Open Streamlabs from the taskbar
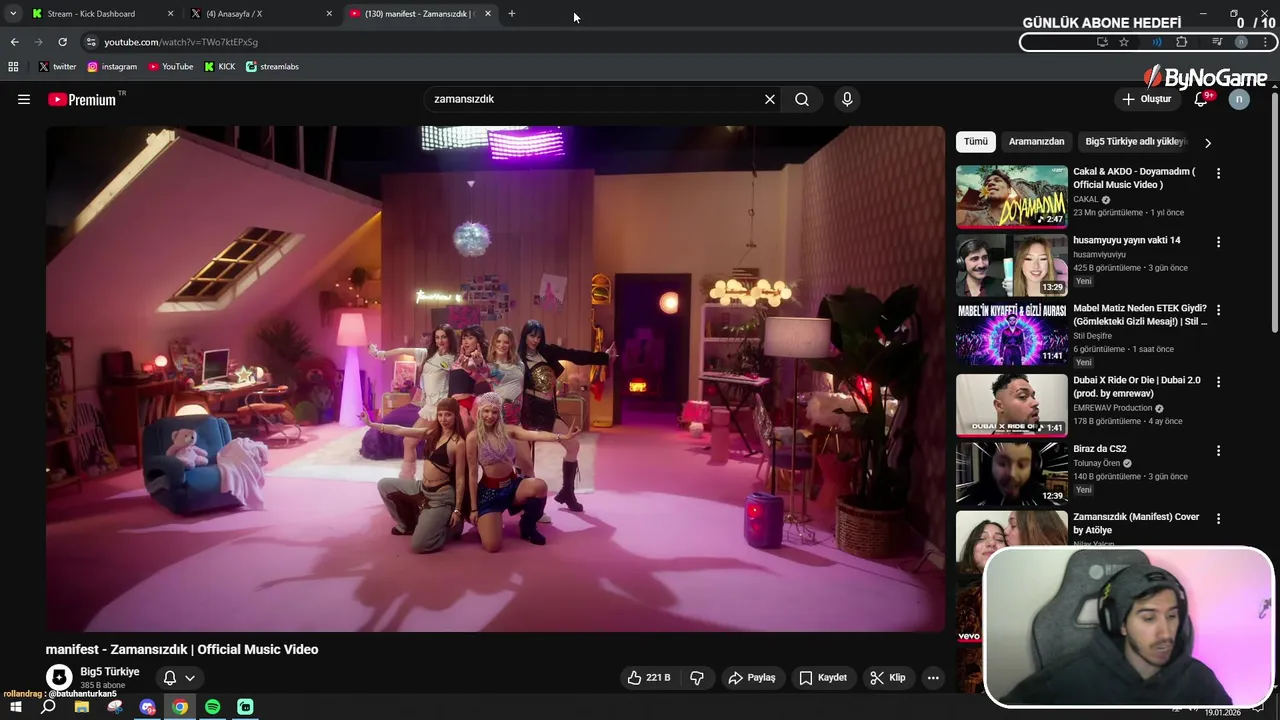Screen dimensions: 1280x720 click(245, 707)
